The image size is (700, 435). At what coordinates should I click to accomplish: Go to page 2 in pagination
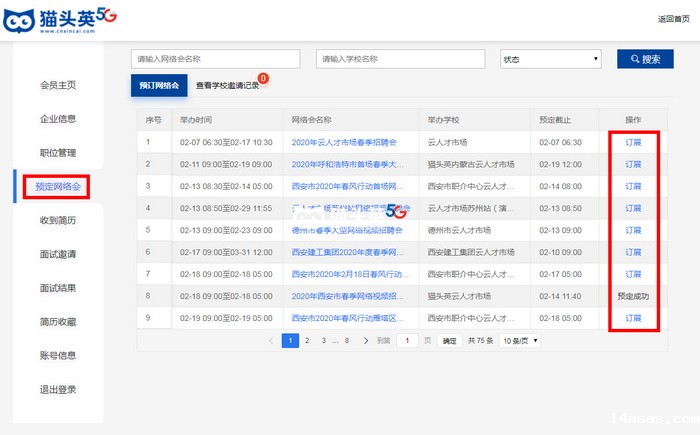tap(307, 340)
